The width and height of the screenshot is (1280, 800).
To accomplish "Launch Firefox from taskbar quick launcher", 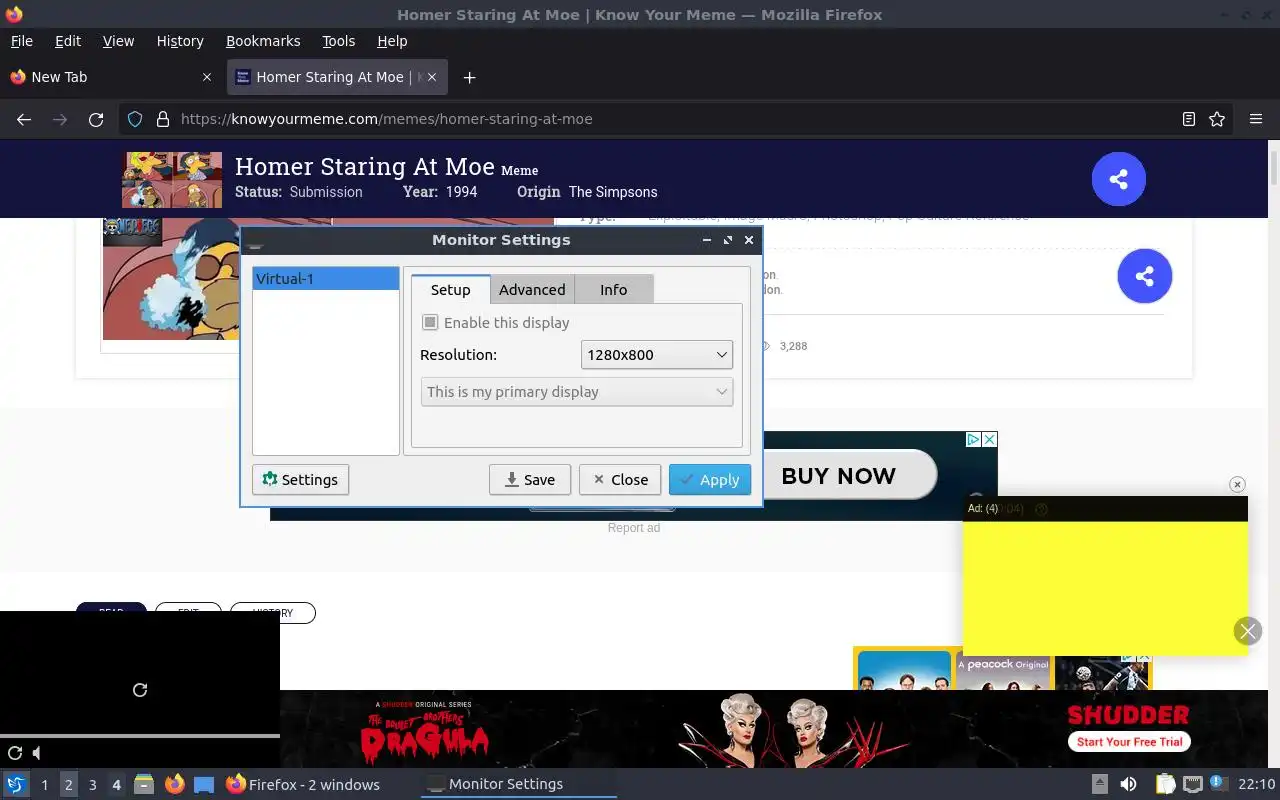I will (174, 784).
